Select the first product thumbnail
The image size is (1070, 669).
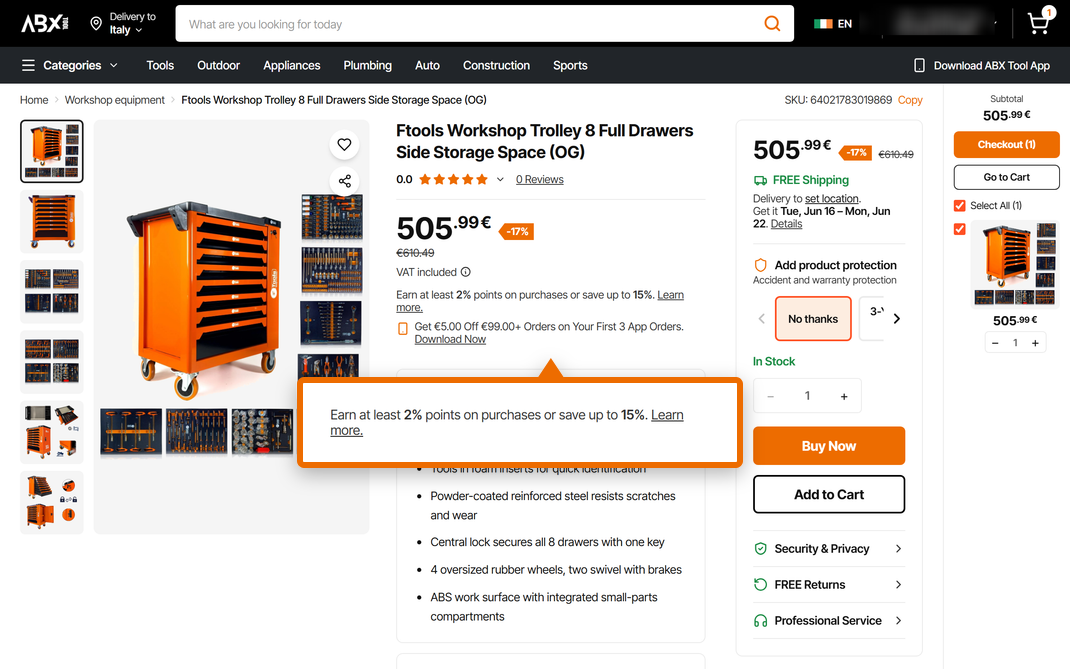click(52, 152)
